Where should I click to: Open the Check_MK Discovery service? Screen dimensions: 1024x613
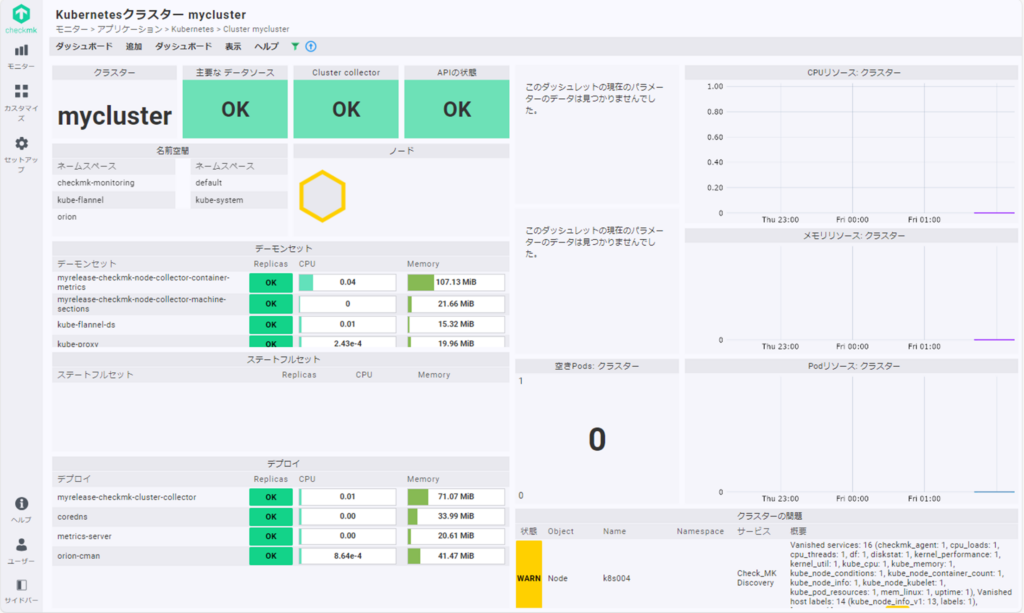[x=756, y=578]
